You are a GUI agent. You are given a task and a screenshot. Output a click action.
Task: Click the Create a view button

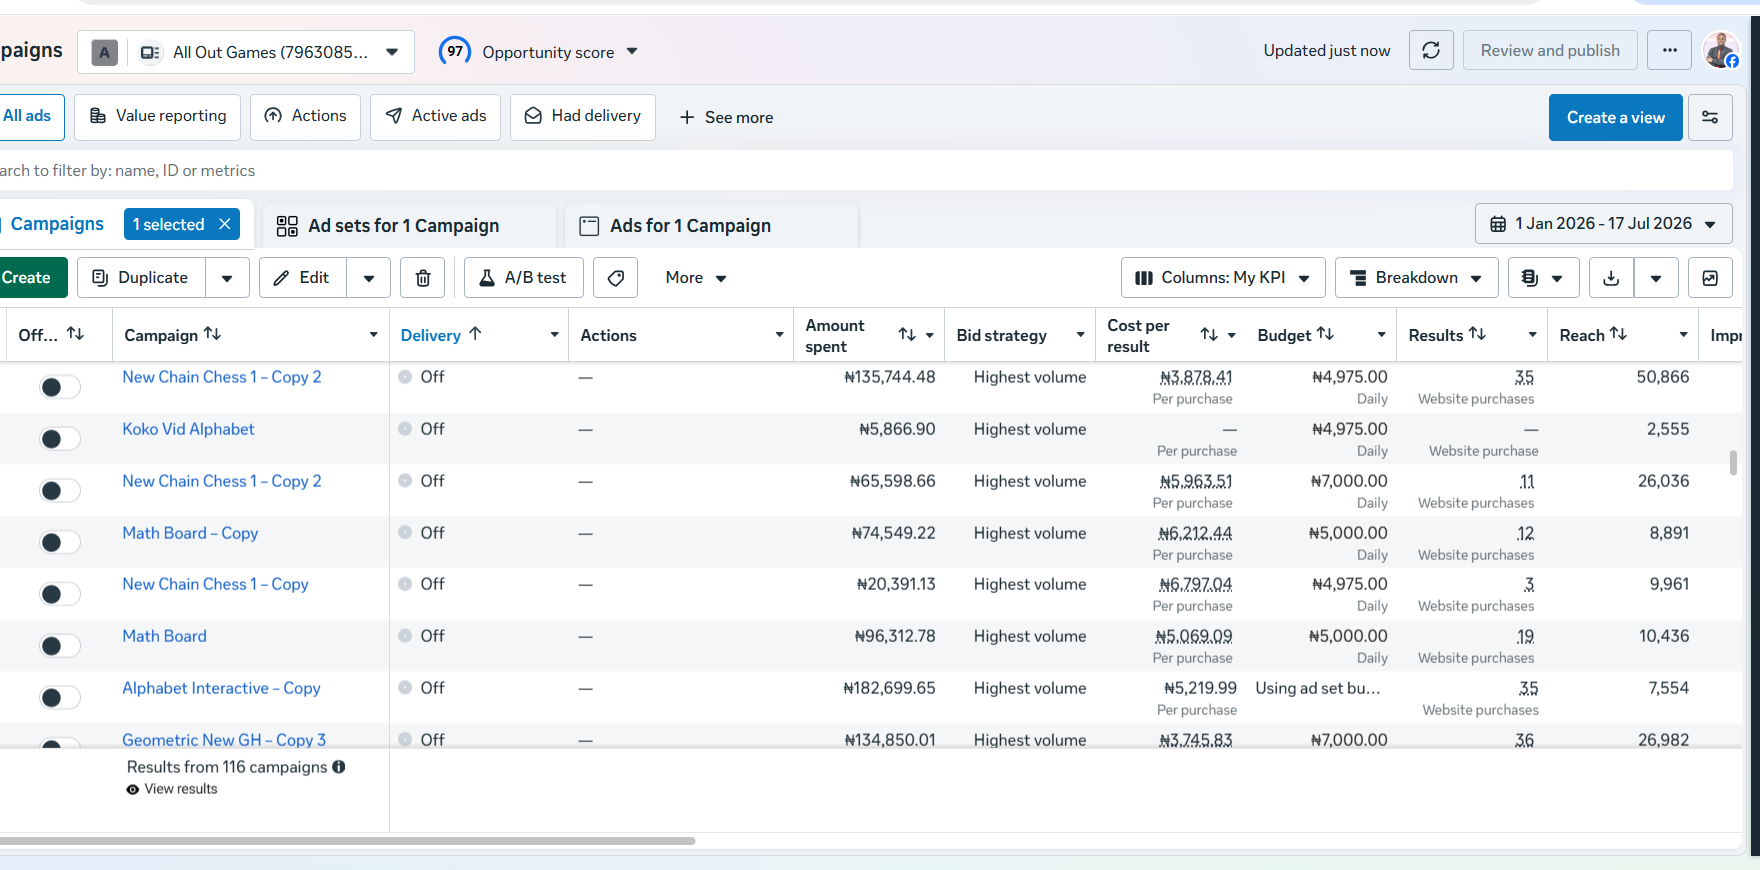pyautogui.click(x=1615, y=117)
